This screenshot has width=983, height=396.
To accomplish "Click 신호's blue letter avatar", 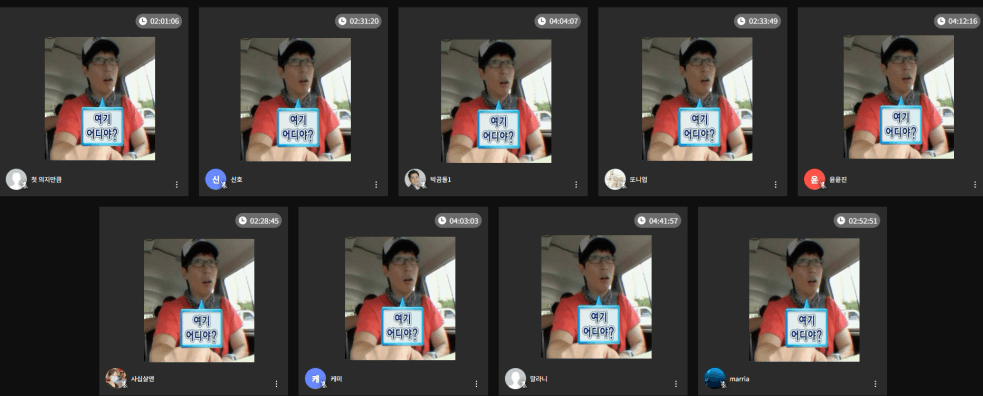I will (216, 179).
